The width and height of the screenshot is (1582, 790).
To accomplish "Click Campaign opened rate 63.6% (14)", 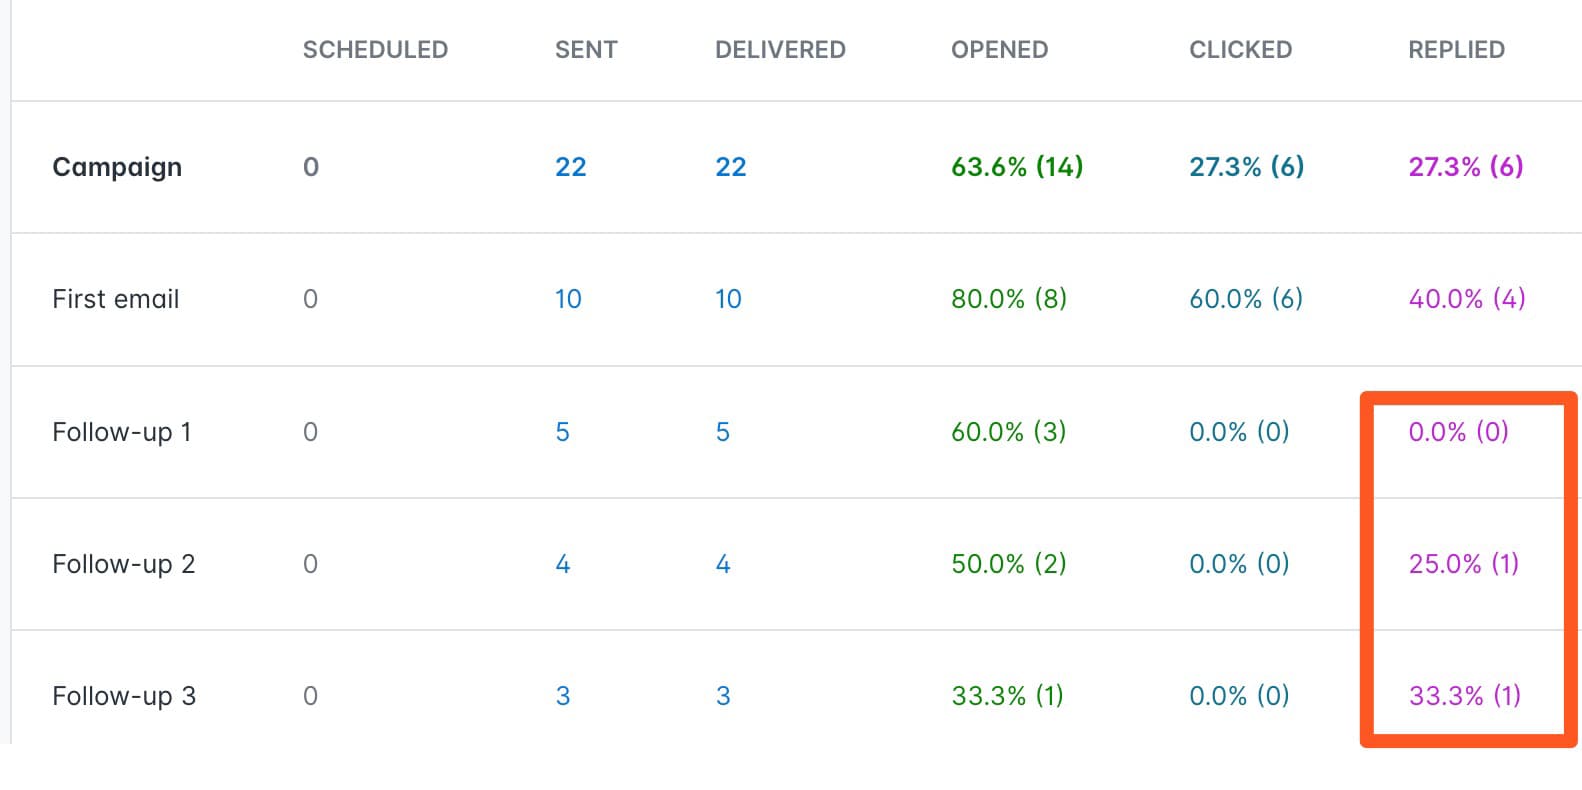I will 1017,167.
